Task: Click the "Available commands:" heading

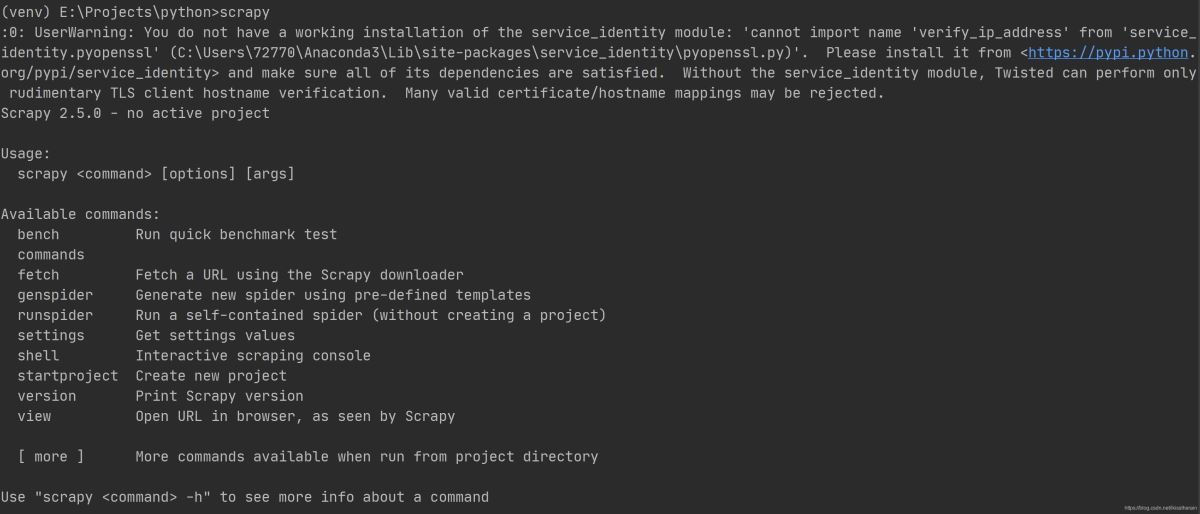Action: tap(80, 214)
